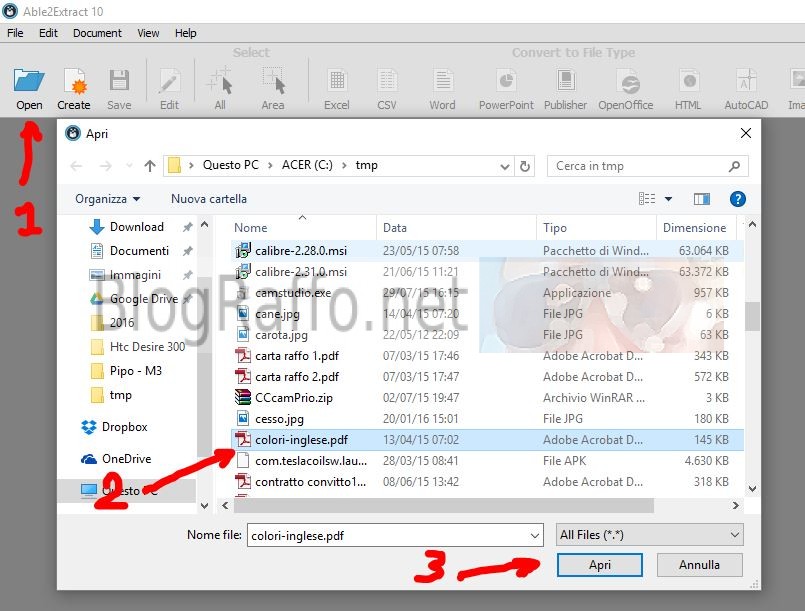Screen dimensions: 805x611
Task: Expand Questo PC breadcrumb chevron
Action: tap(270, 165)
